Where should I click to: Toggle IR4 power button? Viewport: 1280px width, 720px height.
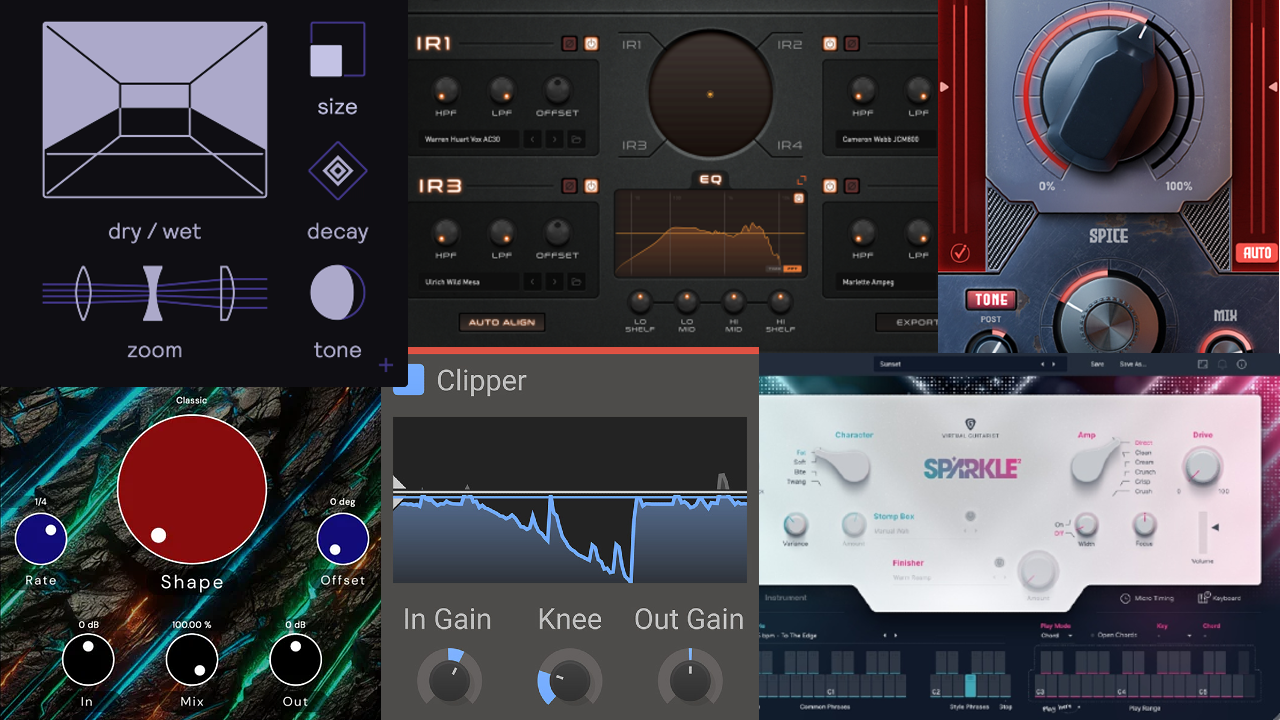coord(829,186)
